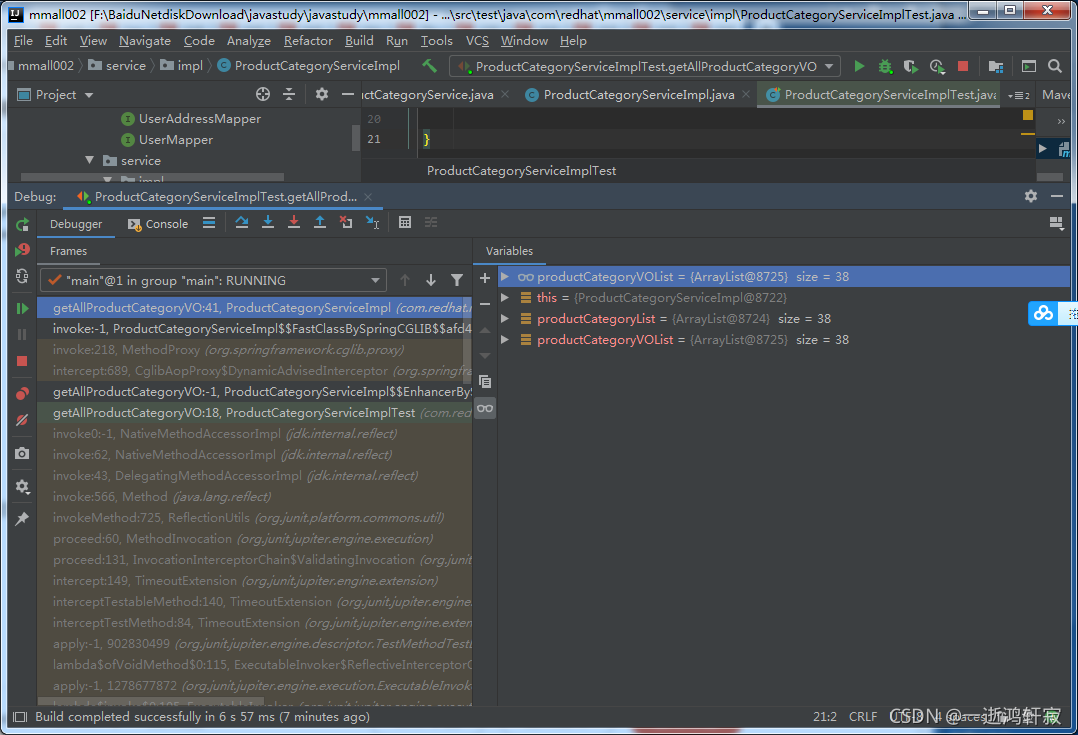Click Evaluate Expression calculator icon

(x=405, y=222)
